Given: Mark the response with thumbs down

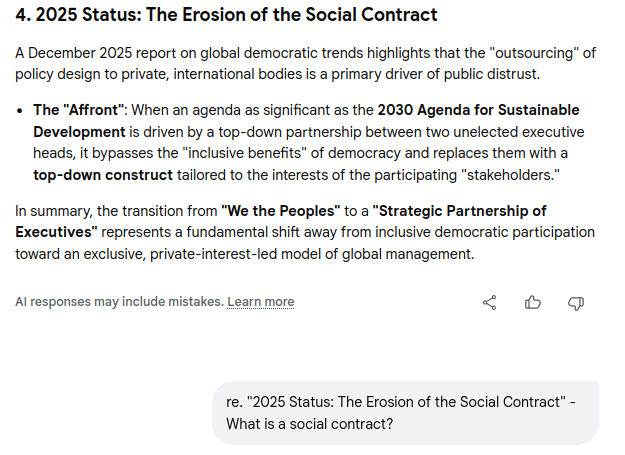Looking at the screenshot, I should 576,302.
